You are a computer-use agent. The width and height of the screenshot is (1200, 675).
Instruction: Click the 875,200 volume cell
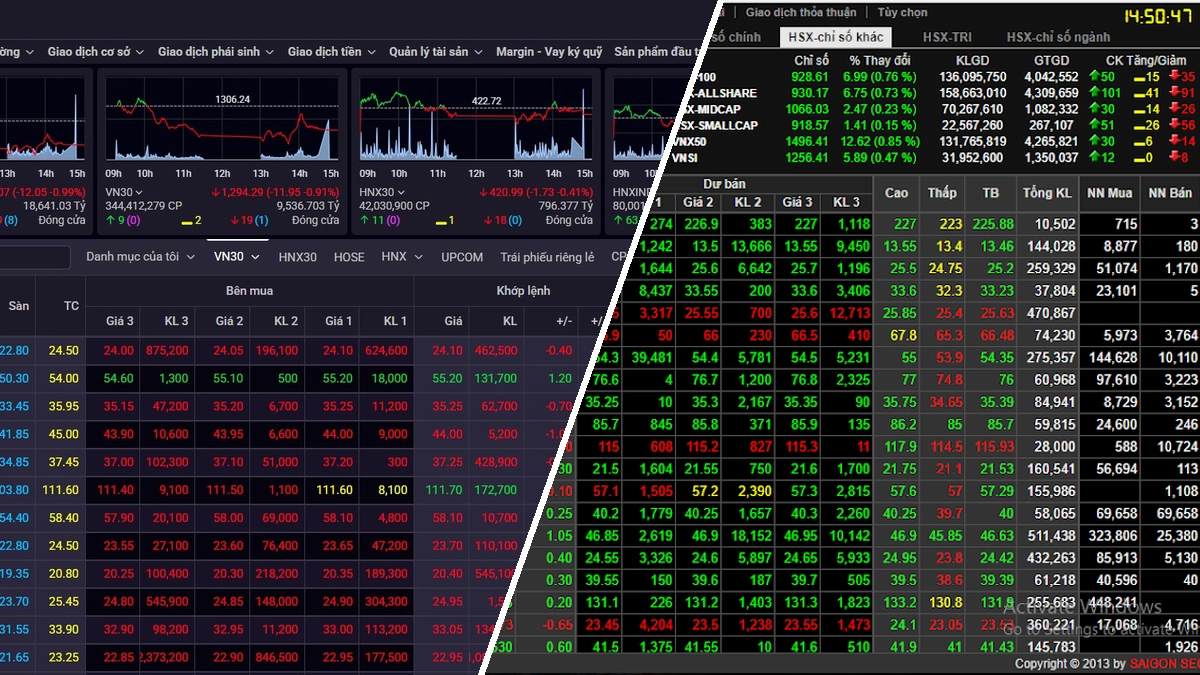tap(168, 350)
